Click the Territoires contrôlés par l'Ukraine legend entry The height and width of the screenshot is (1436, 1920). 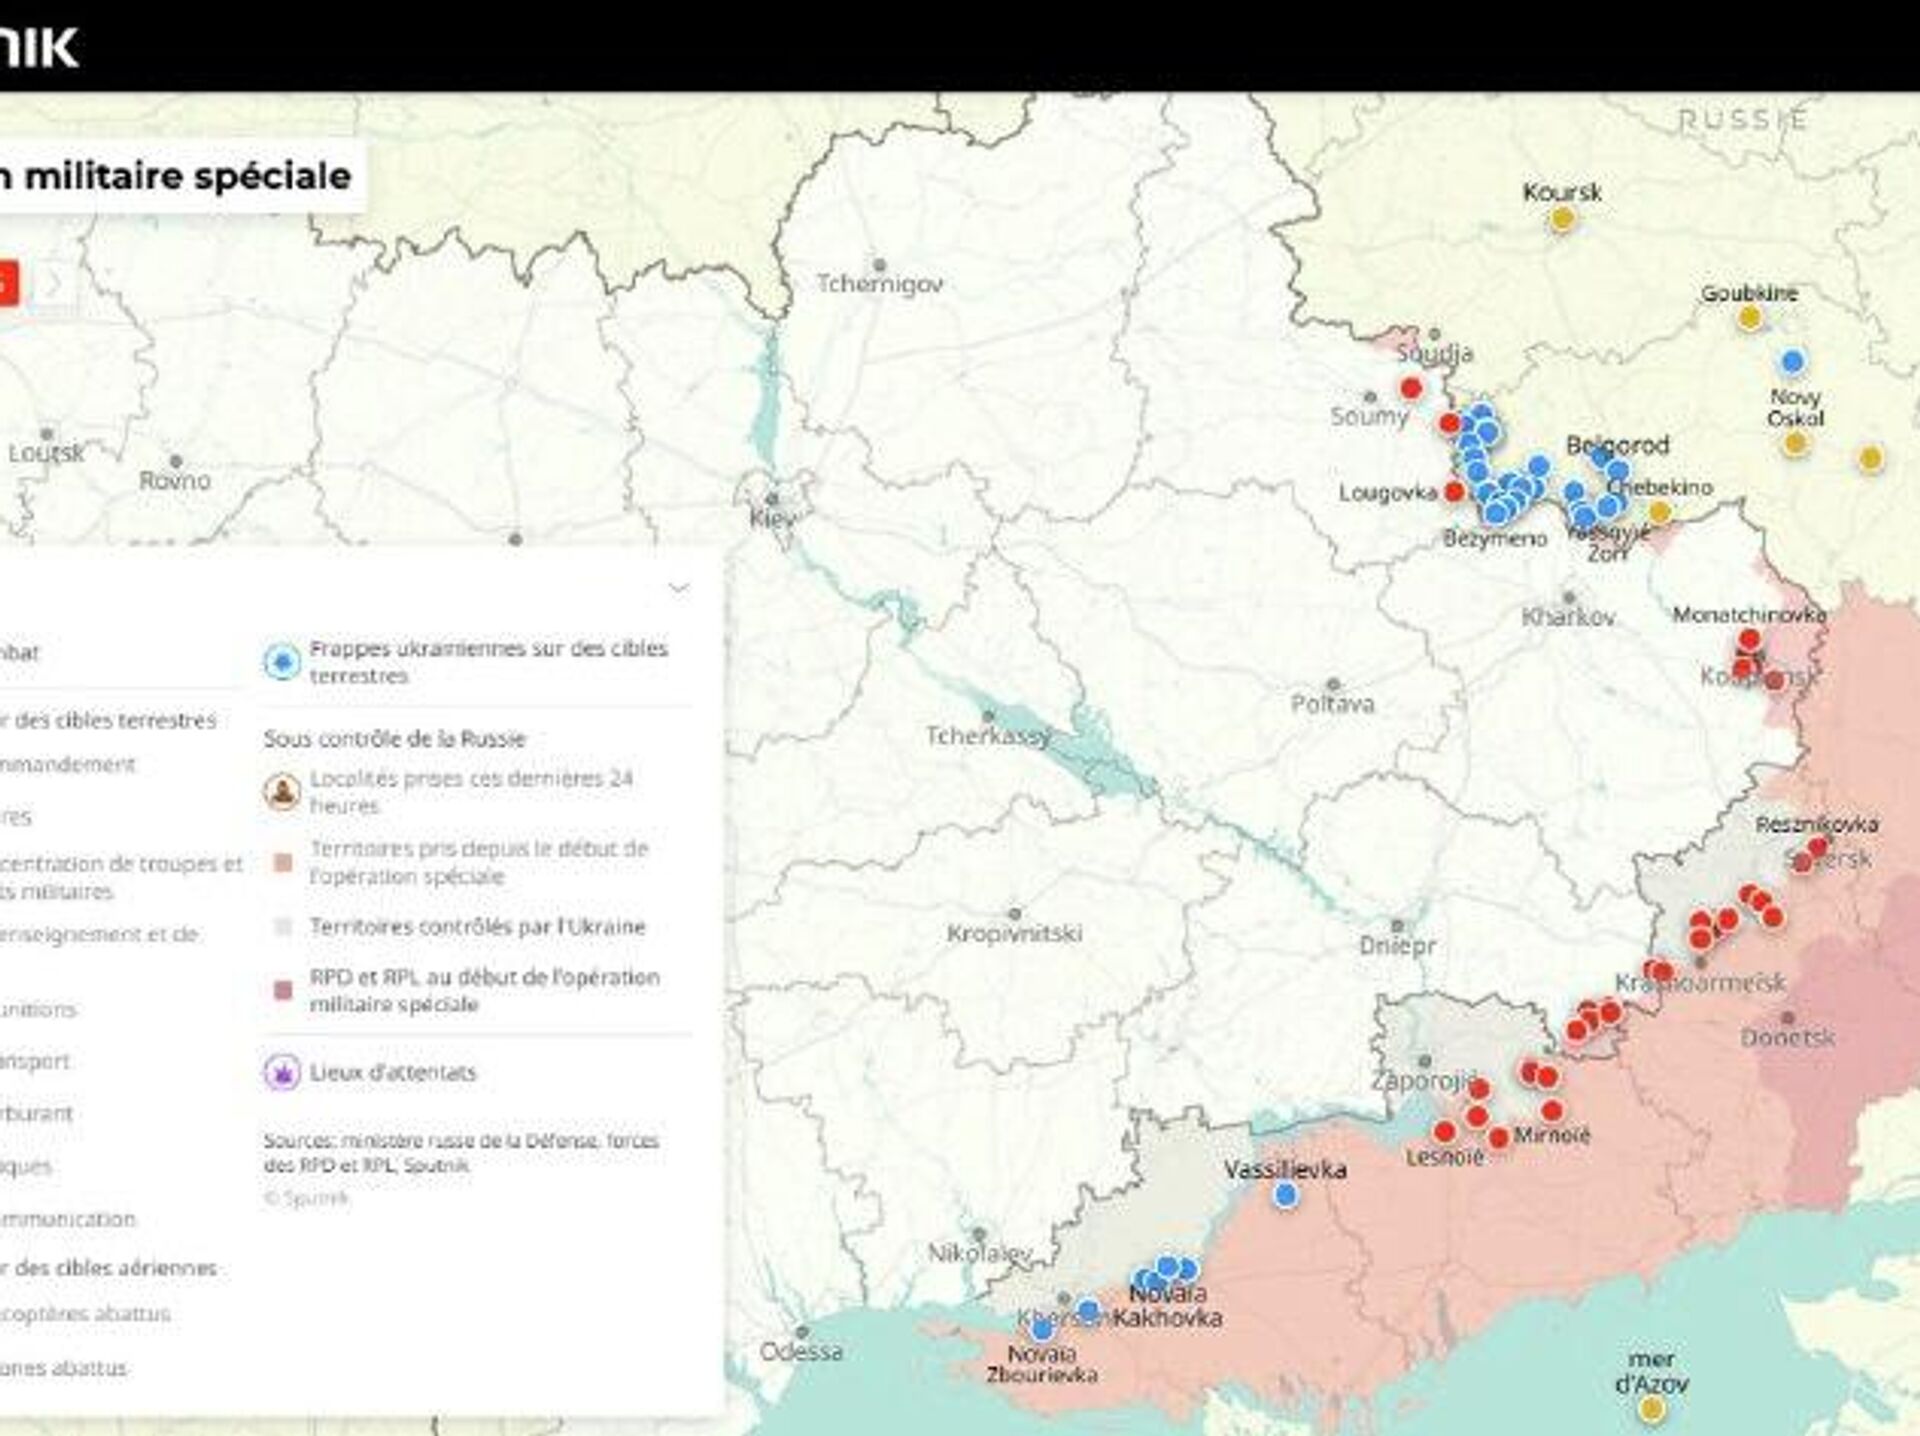pos(477,927)
